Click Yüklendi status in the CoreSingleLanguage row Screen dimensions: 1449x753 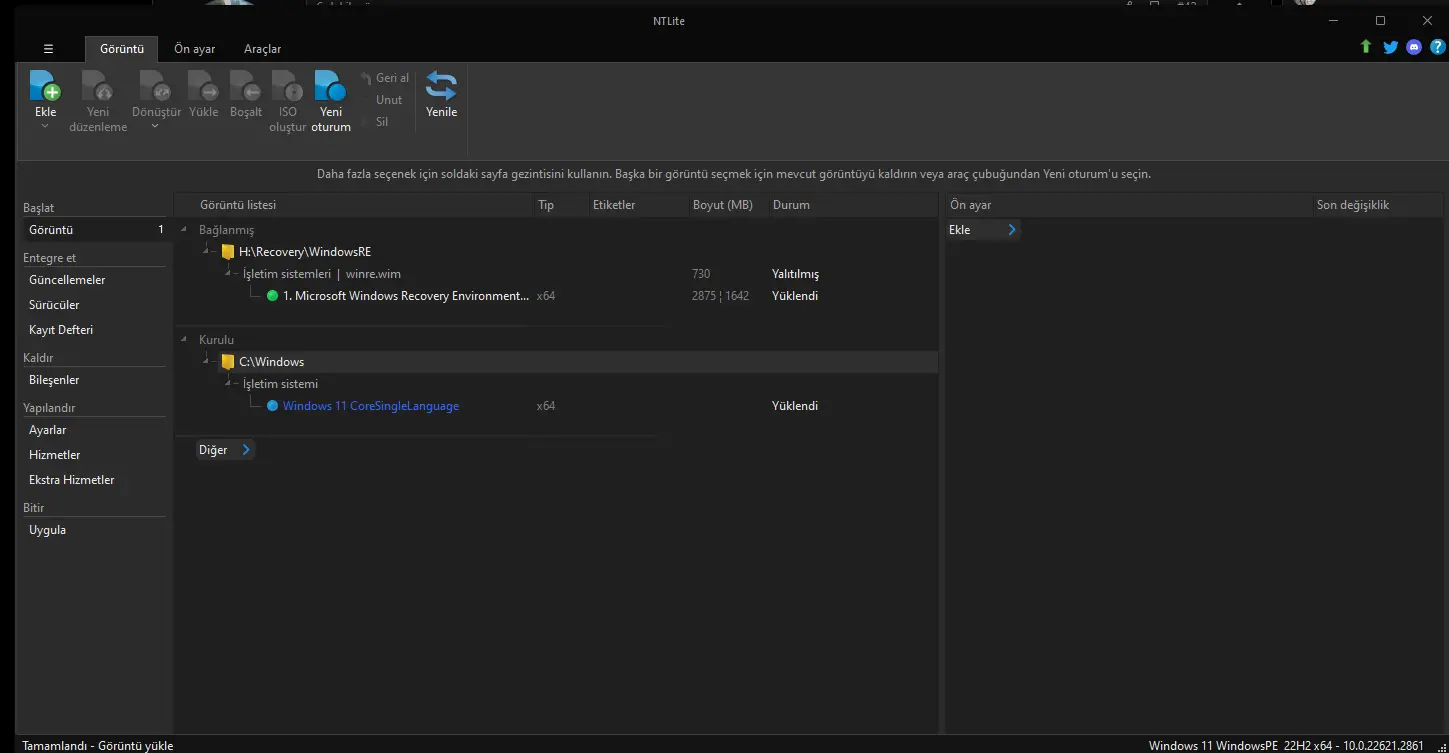coord(795,406)
